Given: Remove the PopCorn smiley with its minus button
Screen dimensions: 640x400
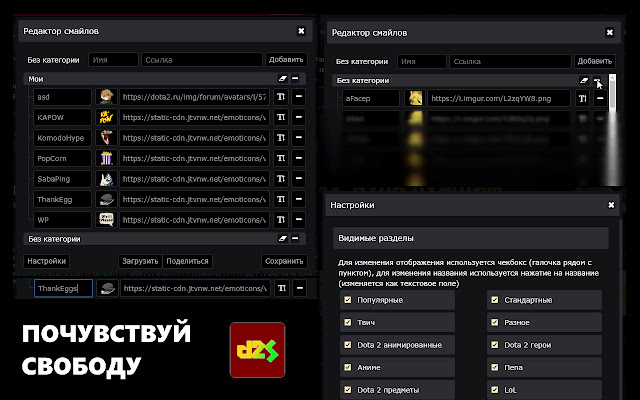Looking at the screenshot, I should point(299,158).
